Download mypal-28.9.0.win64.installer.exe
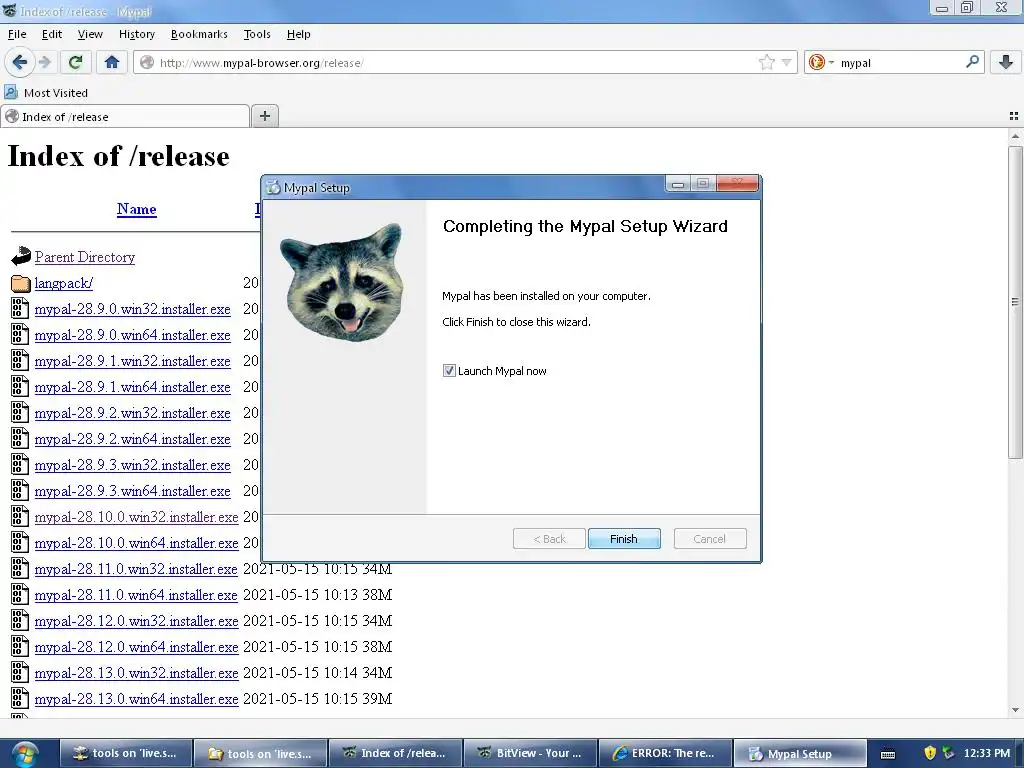 [x=133, y=335]
